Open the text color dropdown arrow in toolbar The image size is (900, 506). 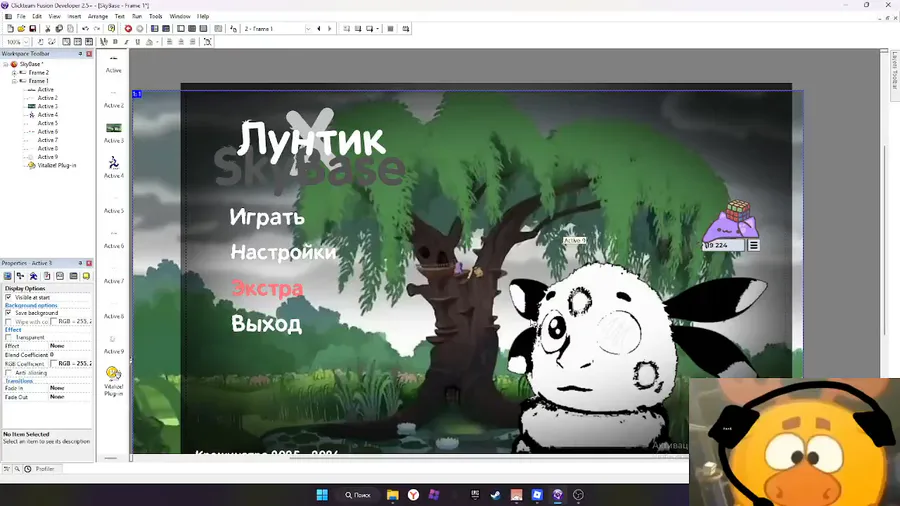click(157, 42)
